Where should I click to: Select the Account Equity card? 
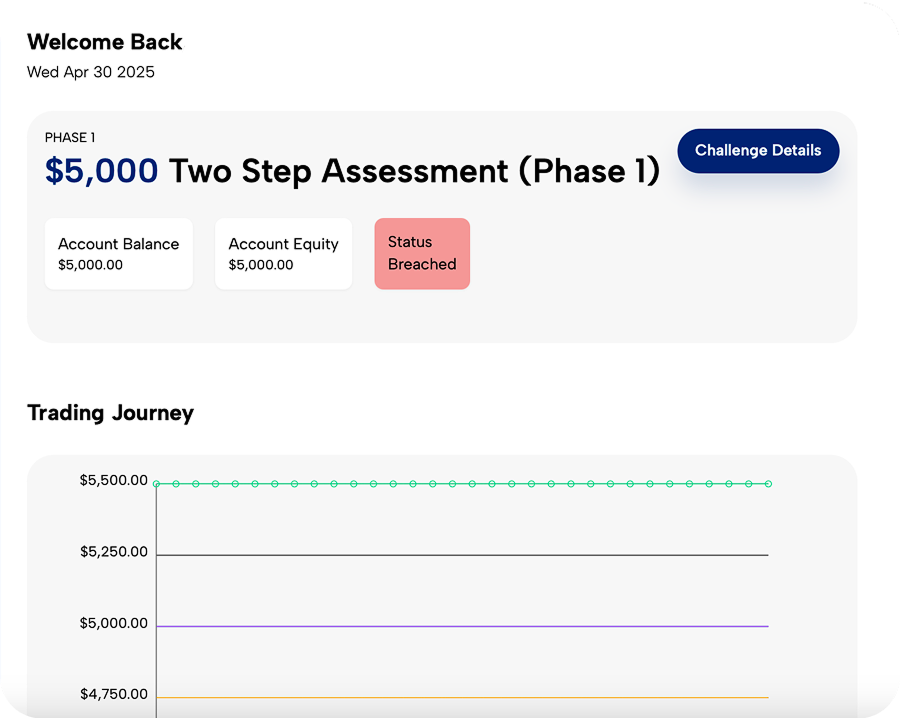point(283,254)
